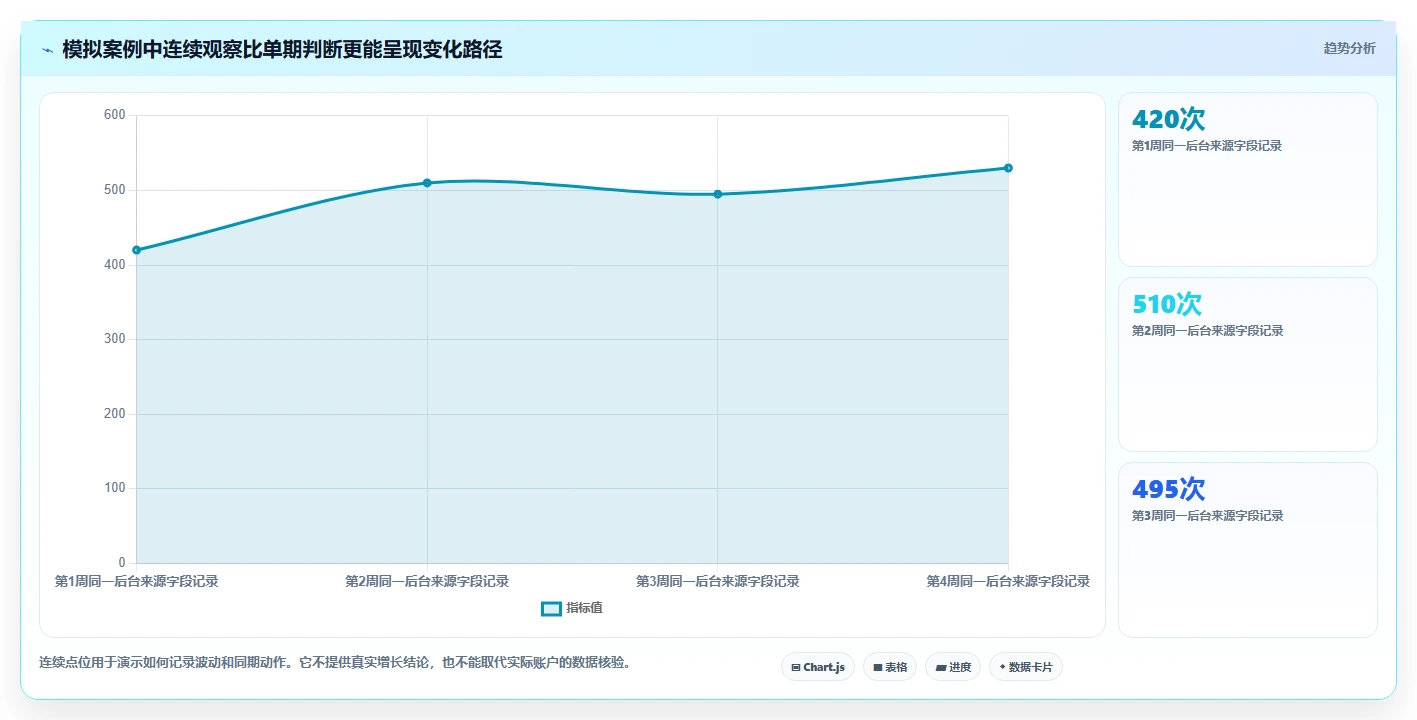The height and width of the screenshot is (720, 1417).
Task: Click the week 4 data point at 530
Action: (1008, 168)
